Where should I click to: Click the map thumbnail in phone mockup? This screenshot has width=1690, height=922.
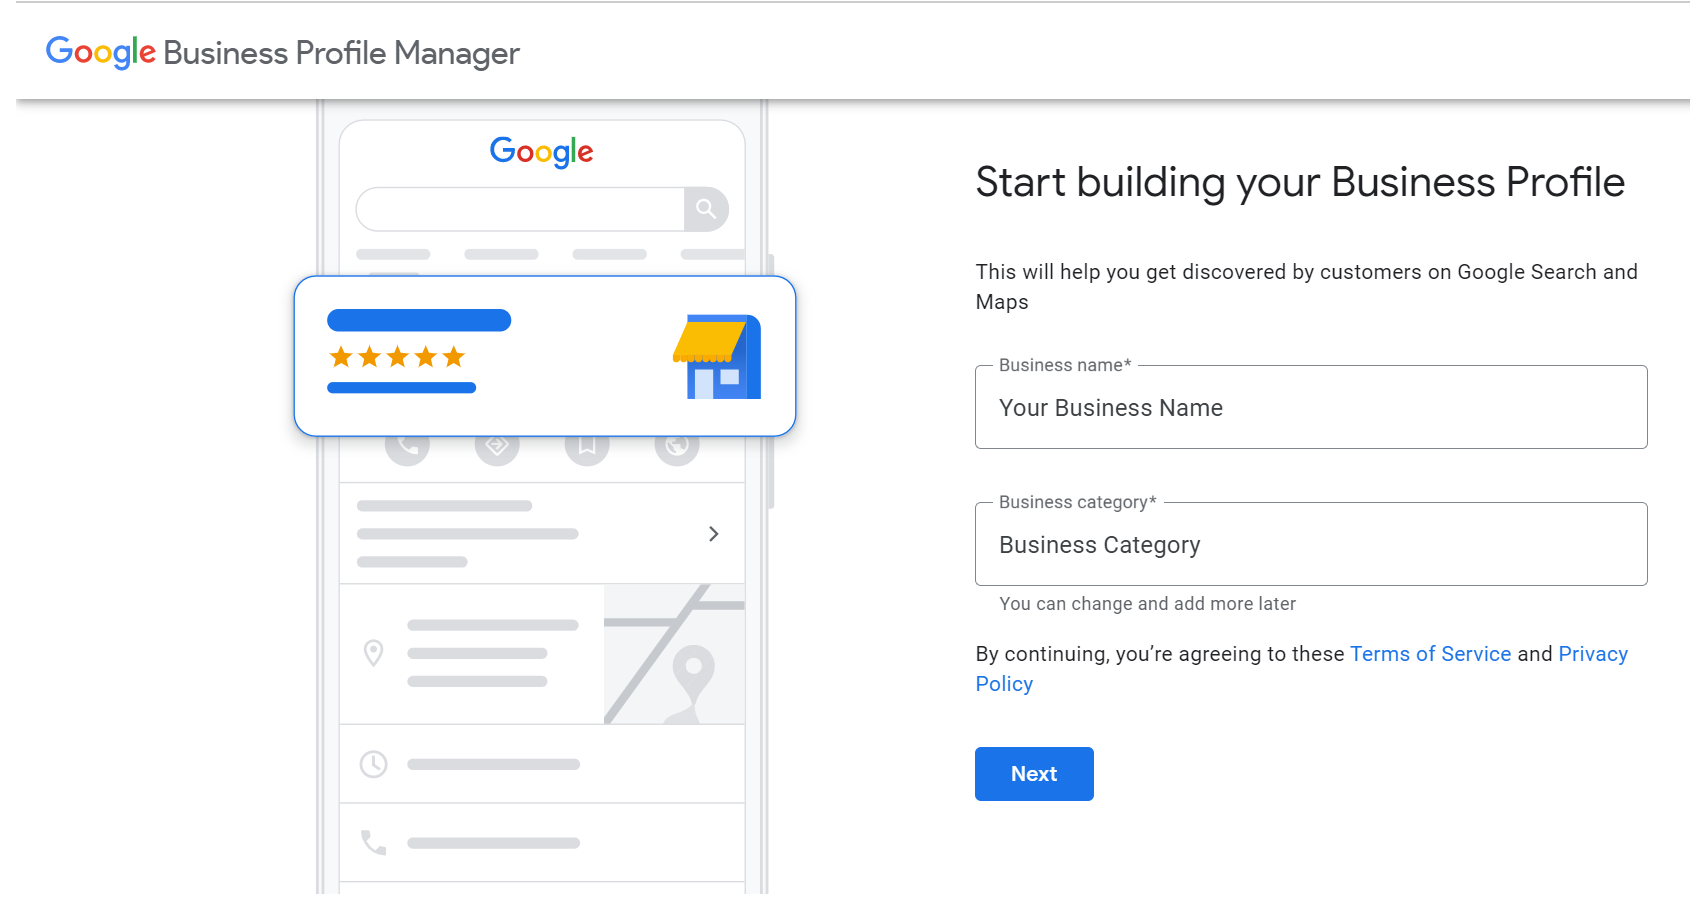click(x=674, y=654)
